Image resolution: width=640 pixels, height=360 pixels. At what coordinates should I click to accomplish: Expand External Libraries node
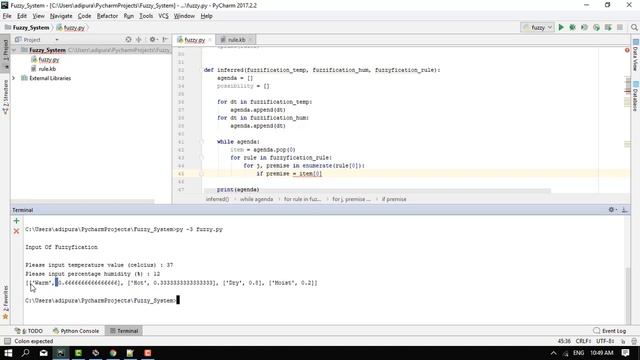coord(14,78)
